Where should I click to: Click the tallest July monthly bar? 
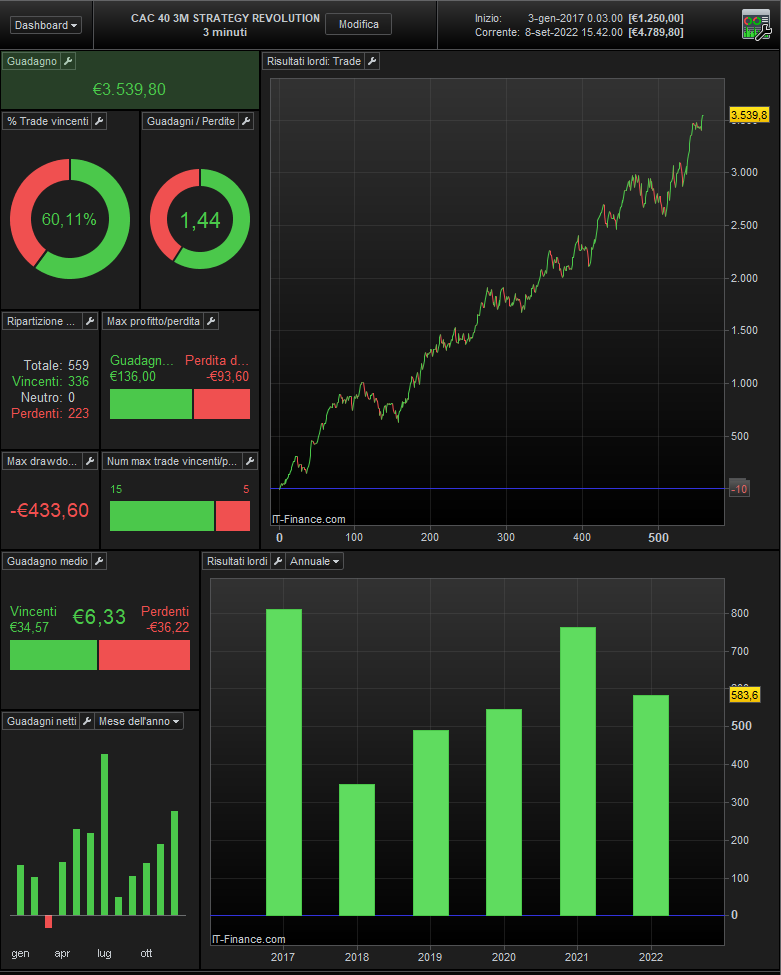click(x=104, y=834)
